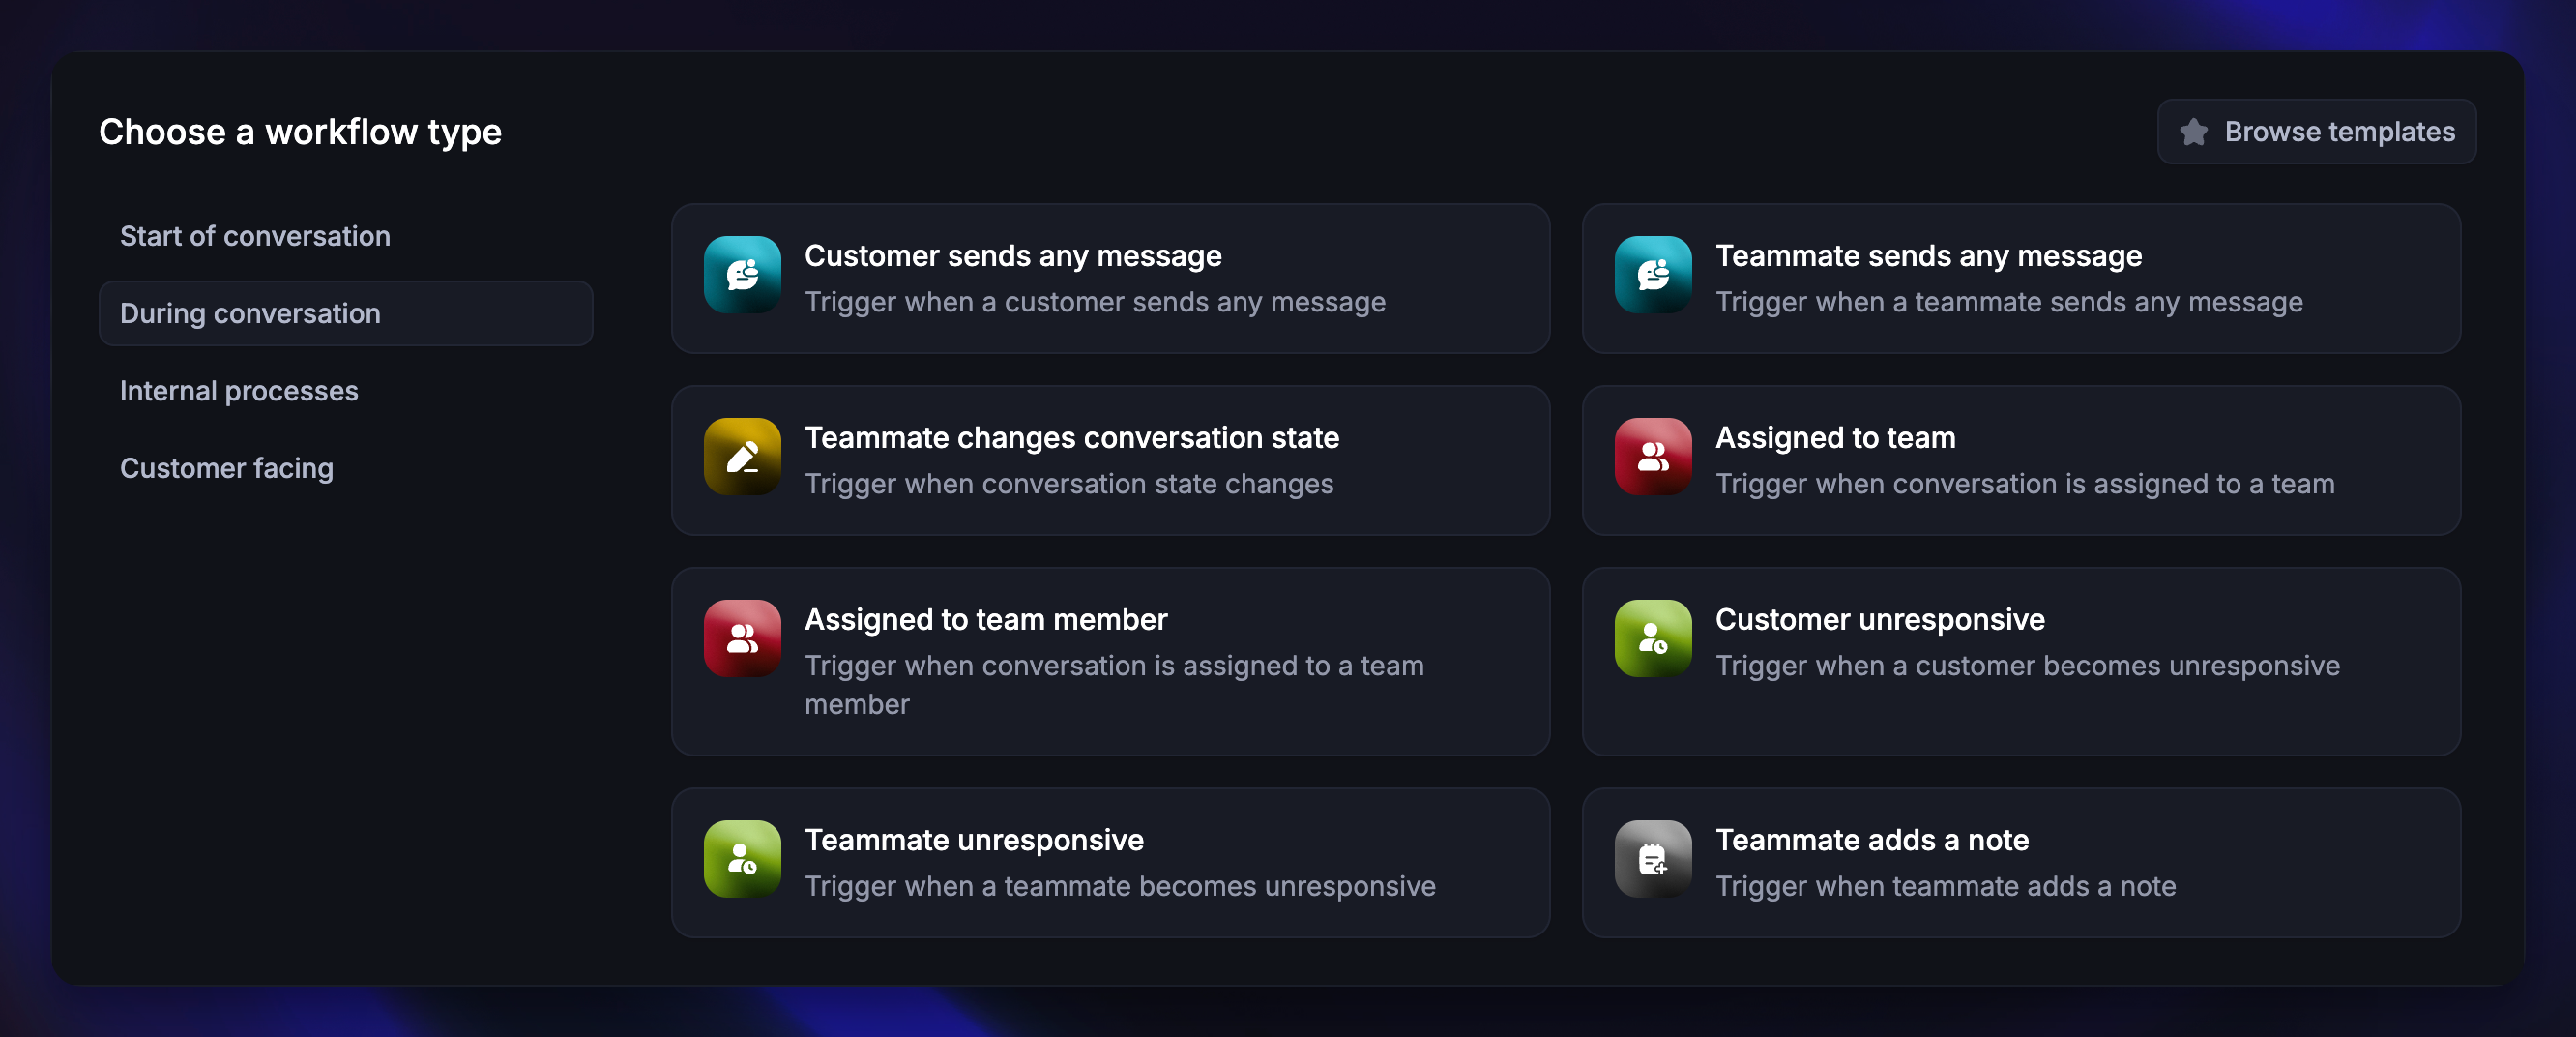Click 'Trigger when a teammate becomes unresponsive' description
The image size is (2576, 1037).
click(x=1119, y=886)
